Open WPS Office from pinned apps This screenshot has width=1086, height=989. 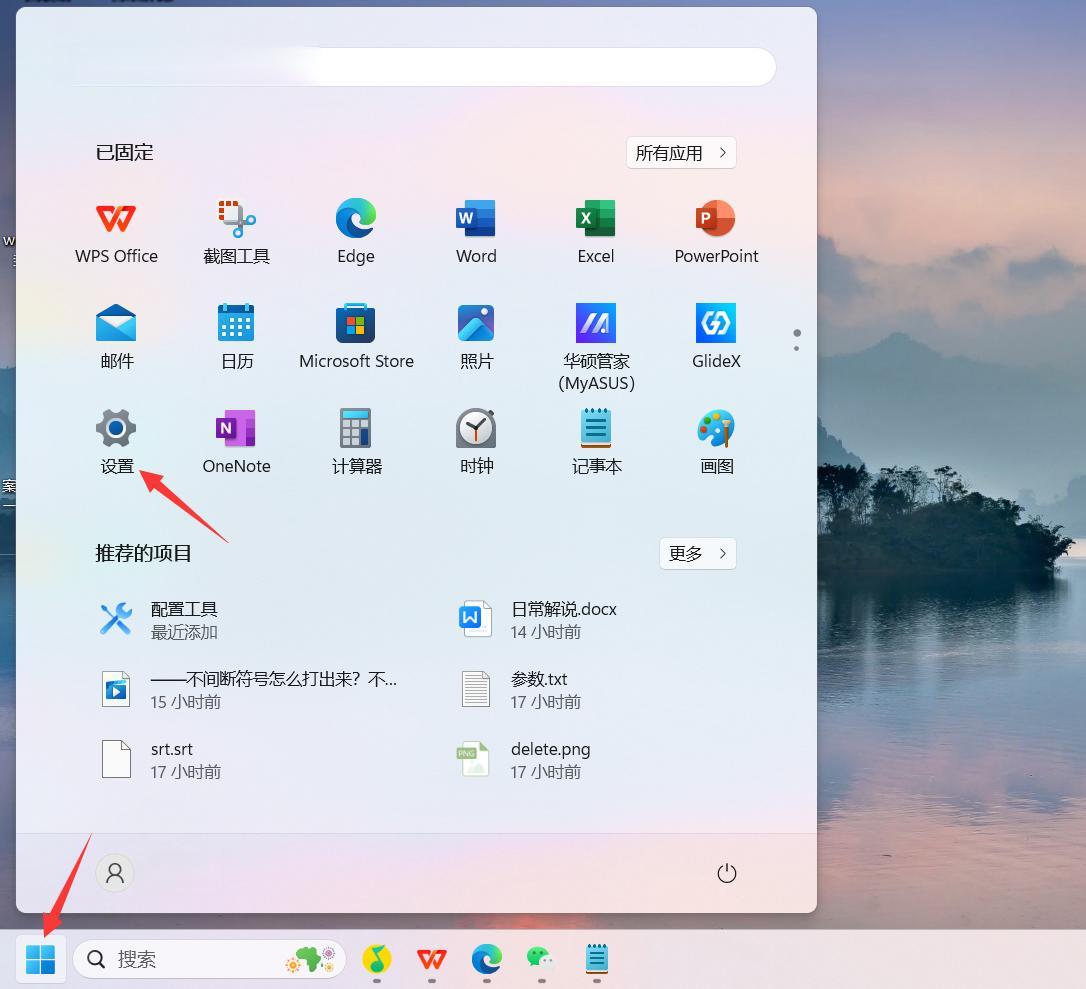click(116, 232)
